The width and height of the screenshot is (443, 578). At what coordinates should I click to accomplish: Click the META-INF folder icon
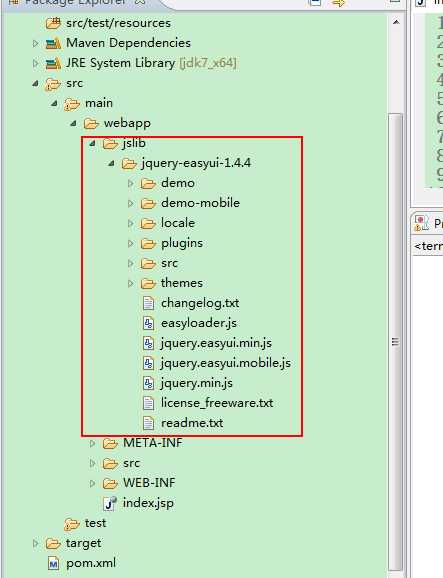[110, 443]
